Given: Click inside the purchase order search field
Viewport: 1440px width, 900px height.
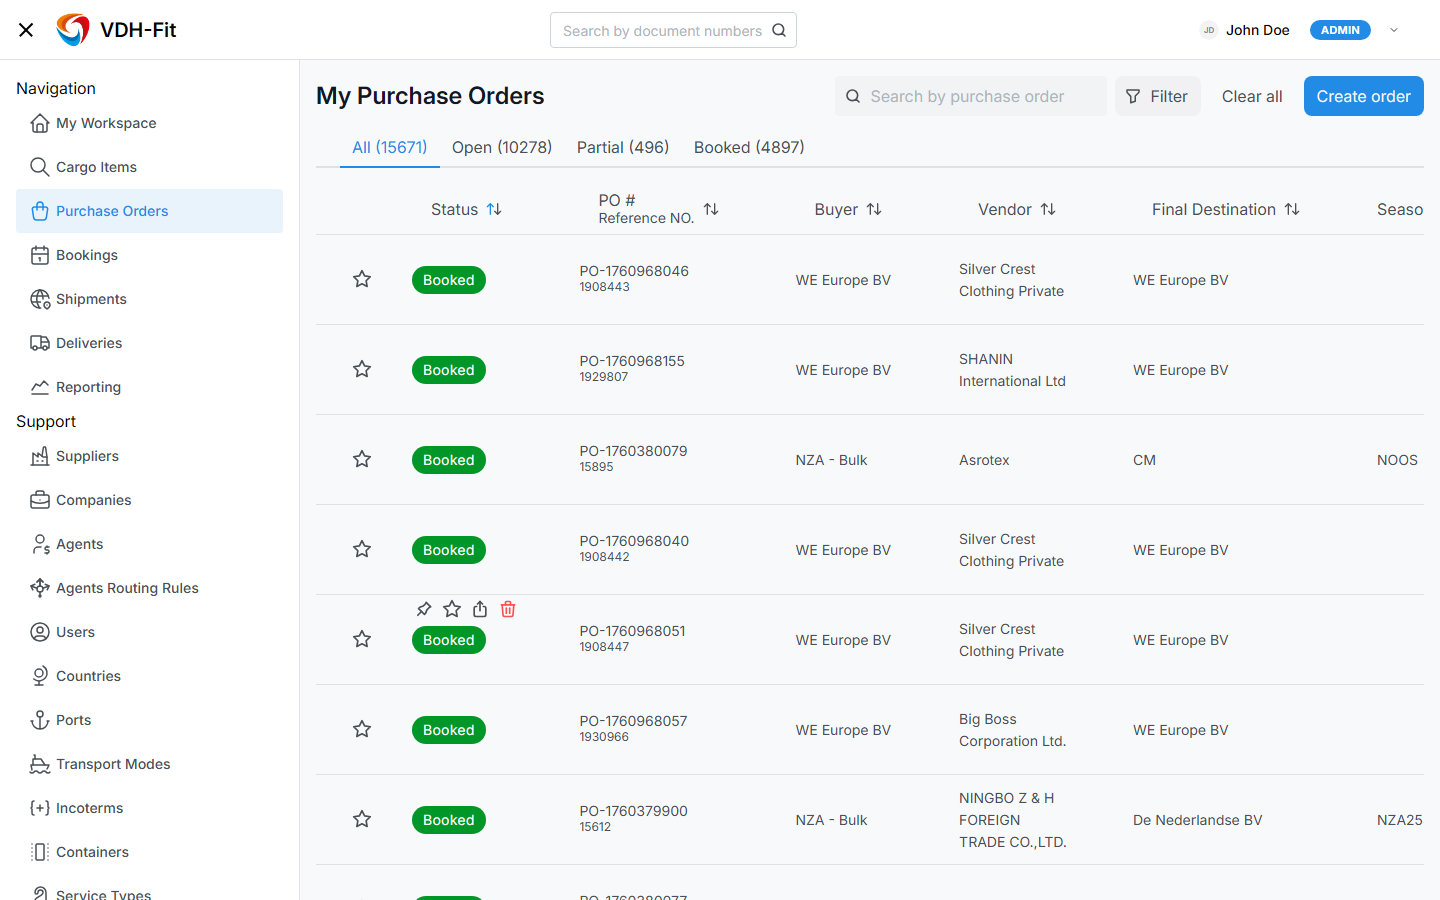Looking at the screenshot, I should (x=970, y=96).
